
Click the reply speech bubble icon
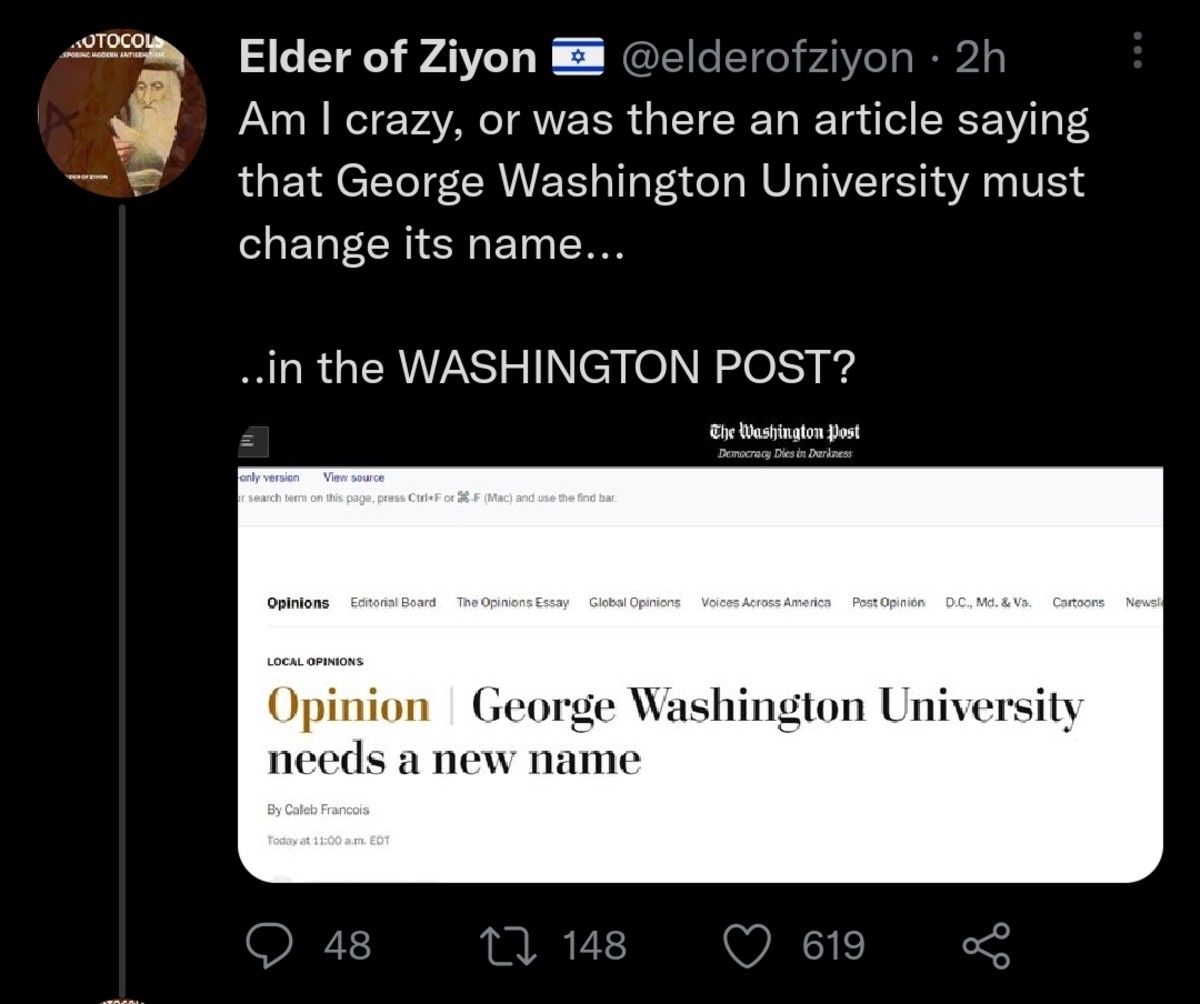(266, 945)
